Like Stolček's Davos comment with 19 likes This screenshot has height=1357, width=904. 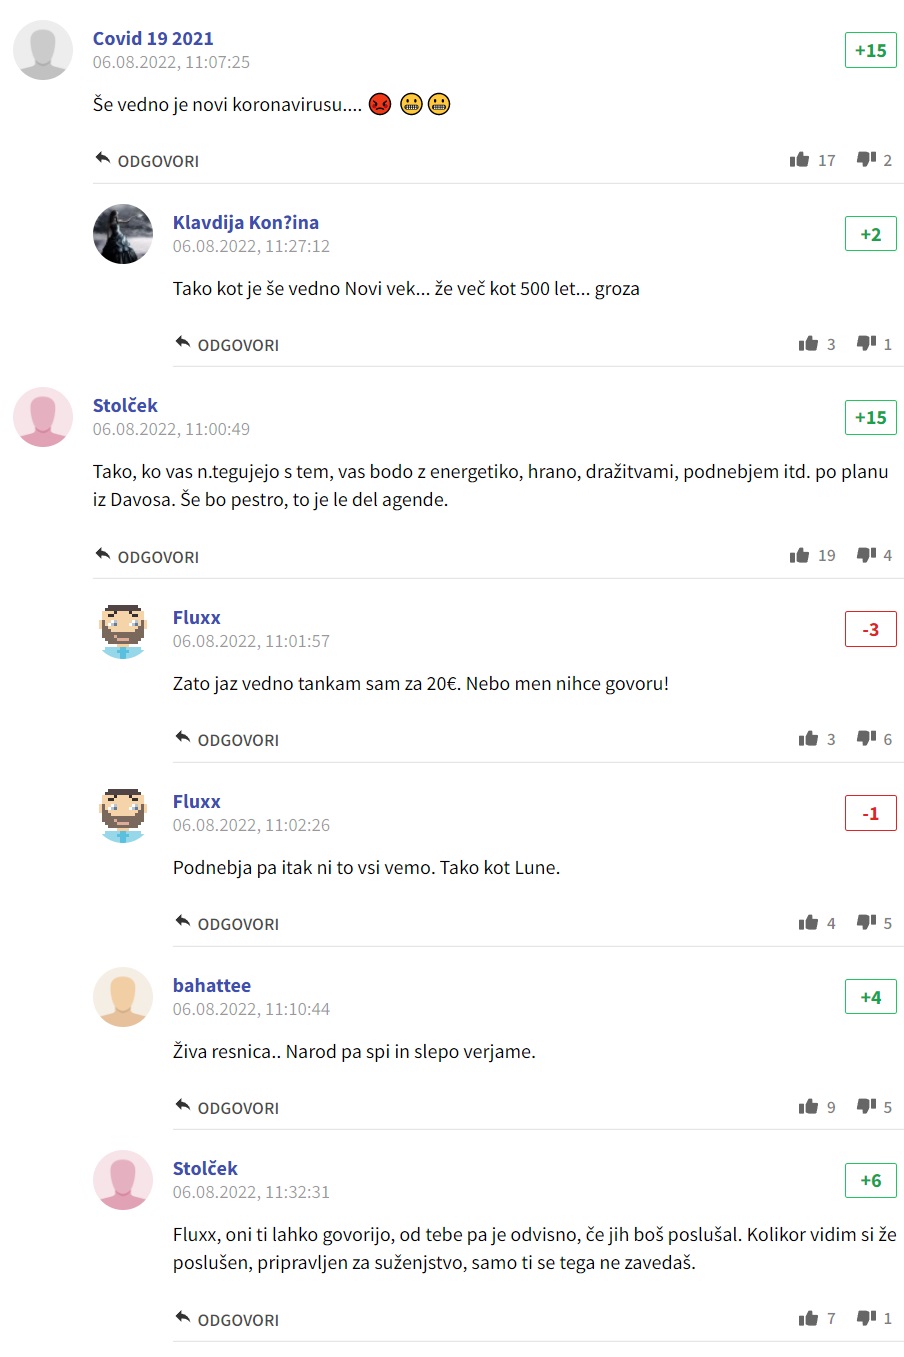799,555
